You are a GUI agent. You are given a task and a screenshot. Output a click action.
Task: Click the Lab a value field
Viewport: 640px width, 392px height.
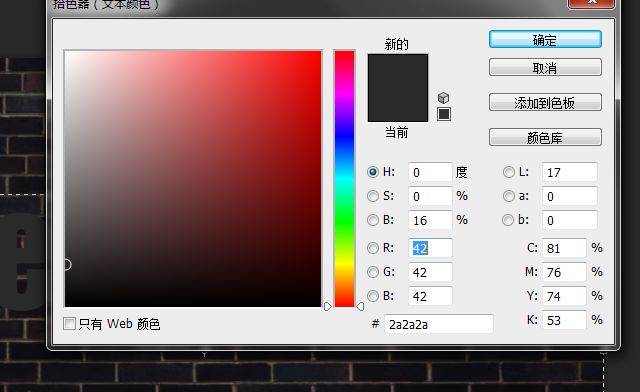pos(570,196)
